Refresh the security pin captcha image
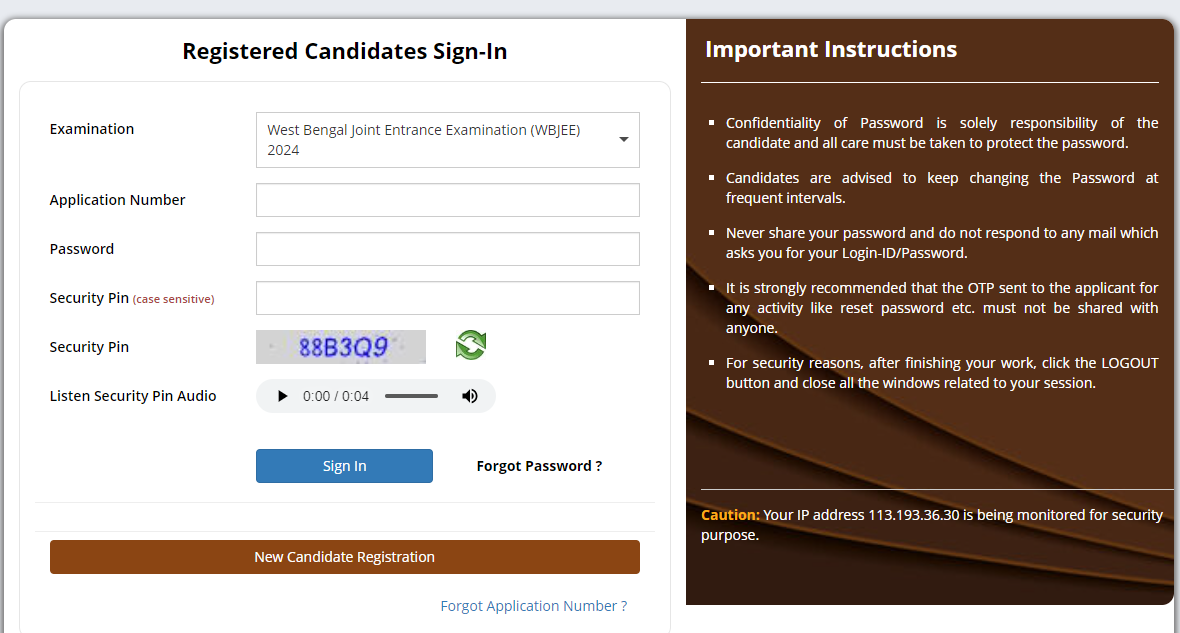This screenshot has width=1180, height=633. (470, 345)
